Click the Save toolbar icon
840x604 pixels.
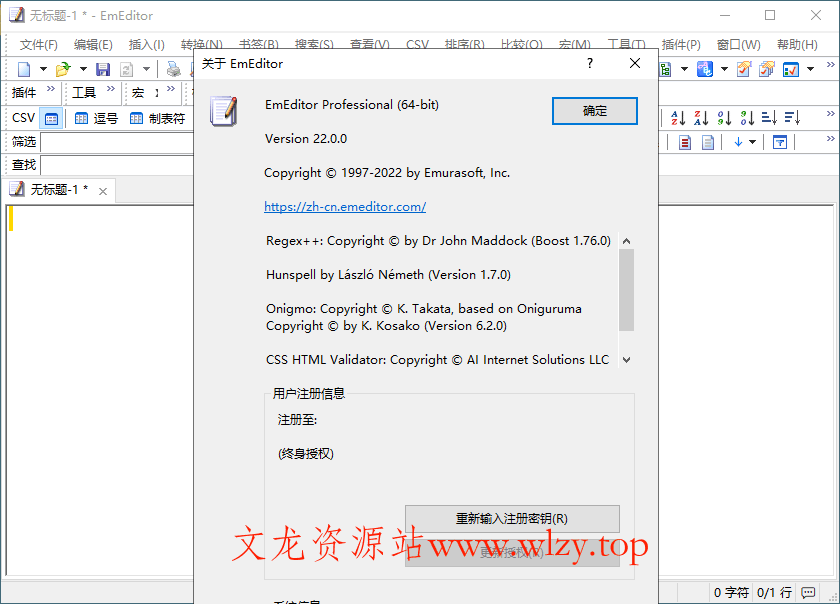tap(104, 68)
